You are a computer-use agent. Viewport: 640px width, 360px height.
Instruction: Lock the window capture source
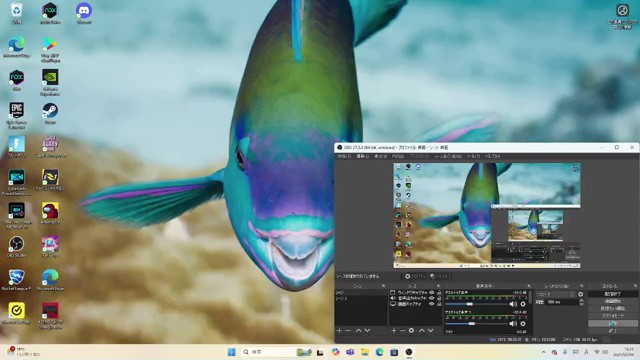point(439,293)
